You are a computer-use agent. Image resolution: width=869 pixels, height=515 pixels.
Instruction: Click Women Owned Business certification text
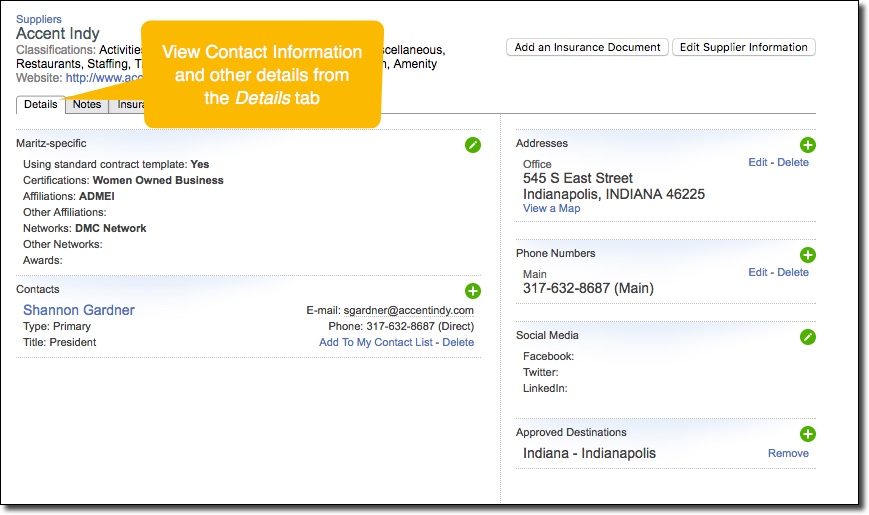158,180
